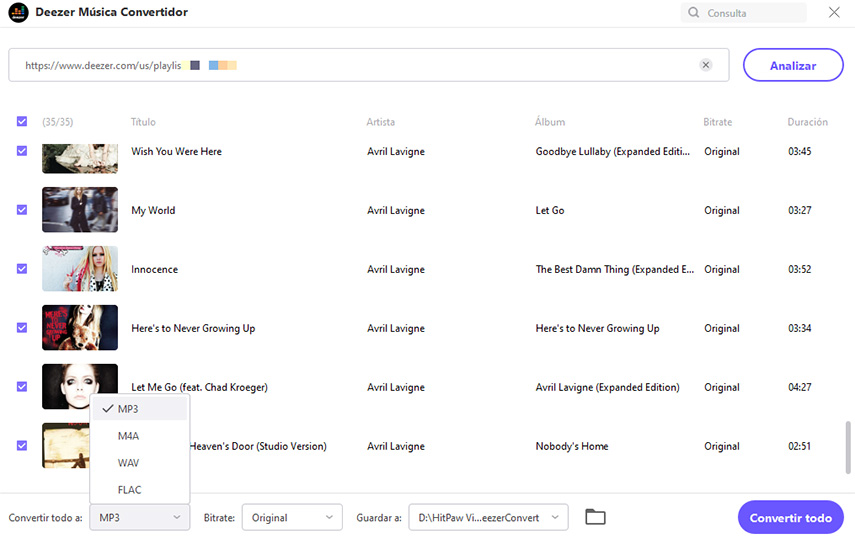Click the Convertir todo button
This screenshot has height=539, width=855.
click(791, 517)
